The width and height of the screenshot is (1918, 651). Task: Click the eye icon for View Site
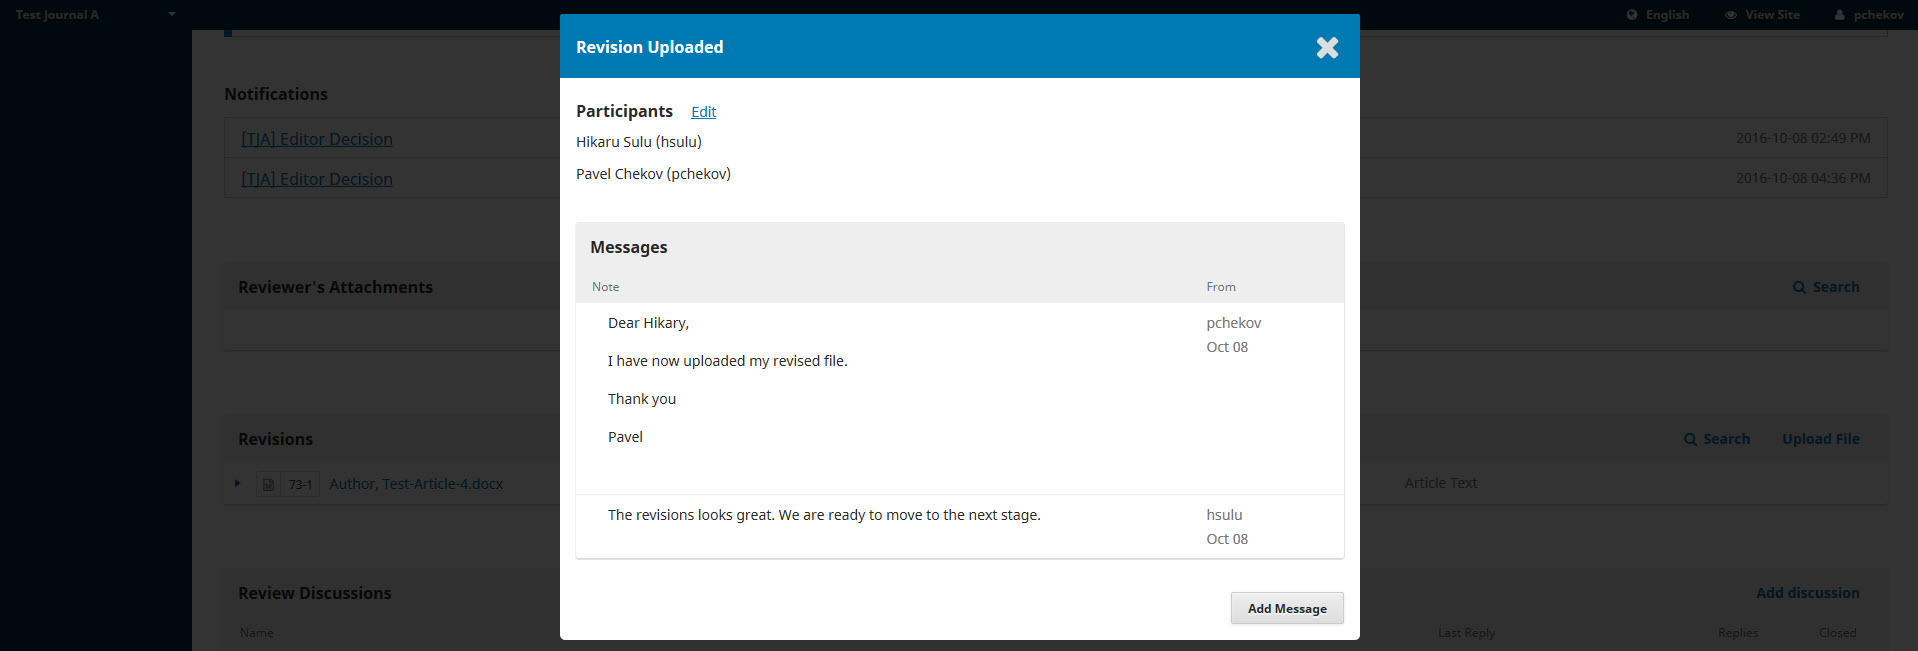pos(1731,15)
